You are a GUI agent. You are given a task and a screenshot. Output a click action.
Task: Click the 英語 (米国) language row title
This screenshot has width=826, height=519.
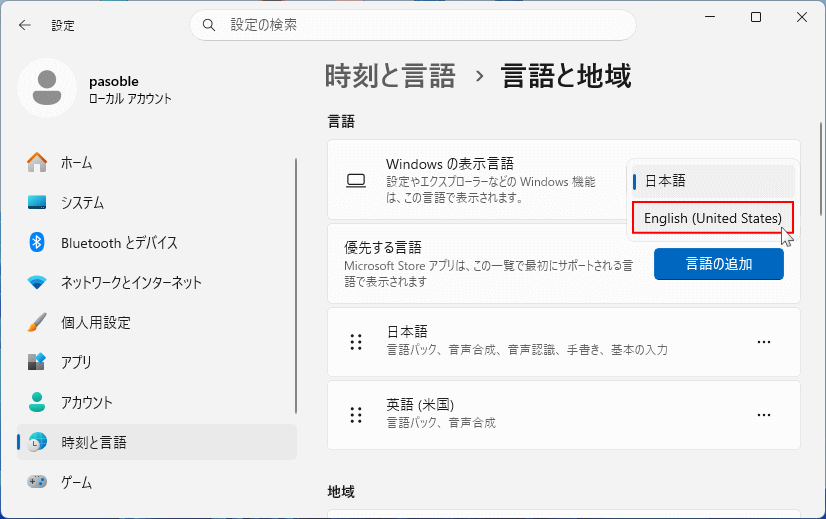[x=420, y=405]
